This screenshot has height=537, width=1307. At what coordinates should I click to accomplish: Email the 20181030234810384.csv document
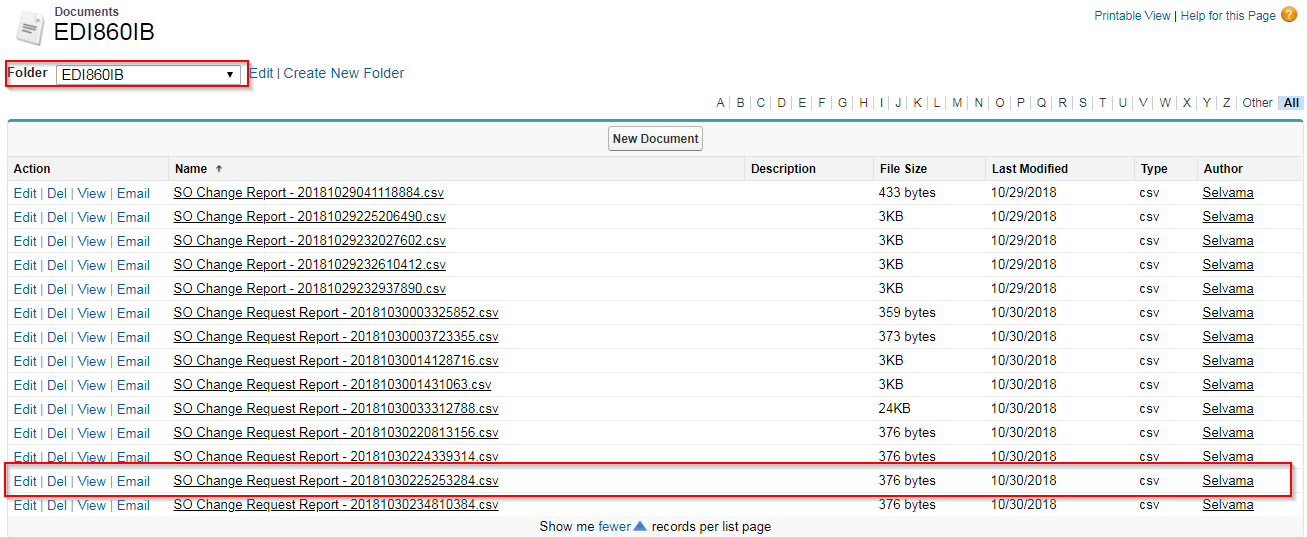(133, 505)
